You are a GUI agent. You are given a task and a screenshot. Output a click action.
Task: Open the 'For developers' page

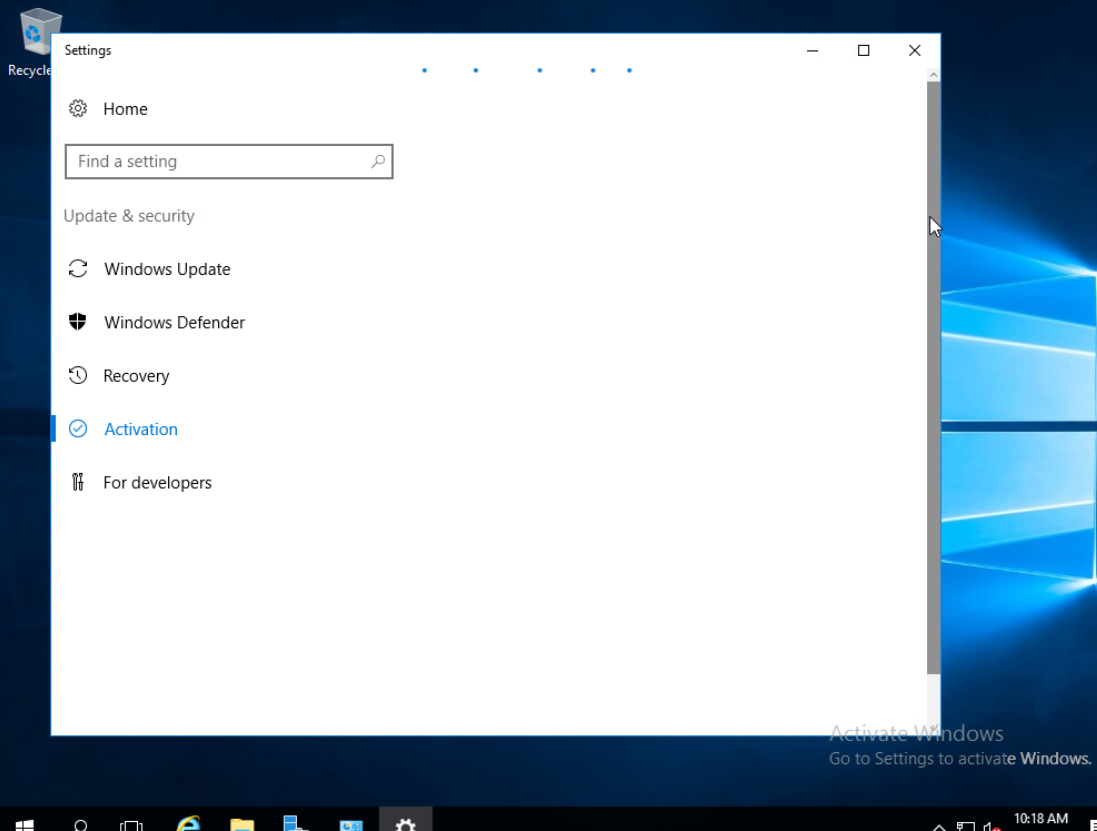click(157, 483)
